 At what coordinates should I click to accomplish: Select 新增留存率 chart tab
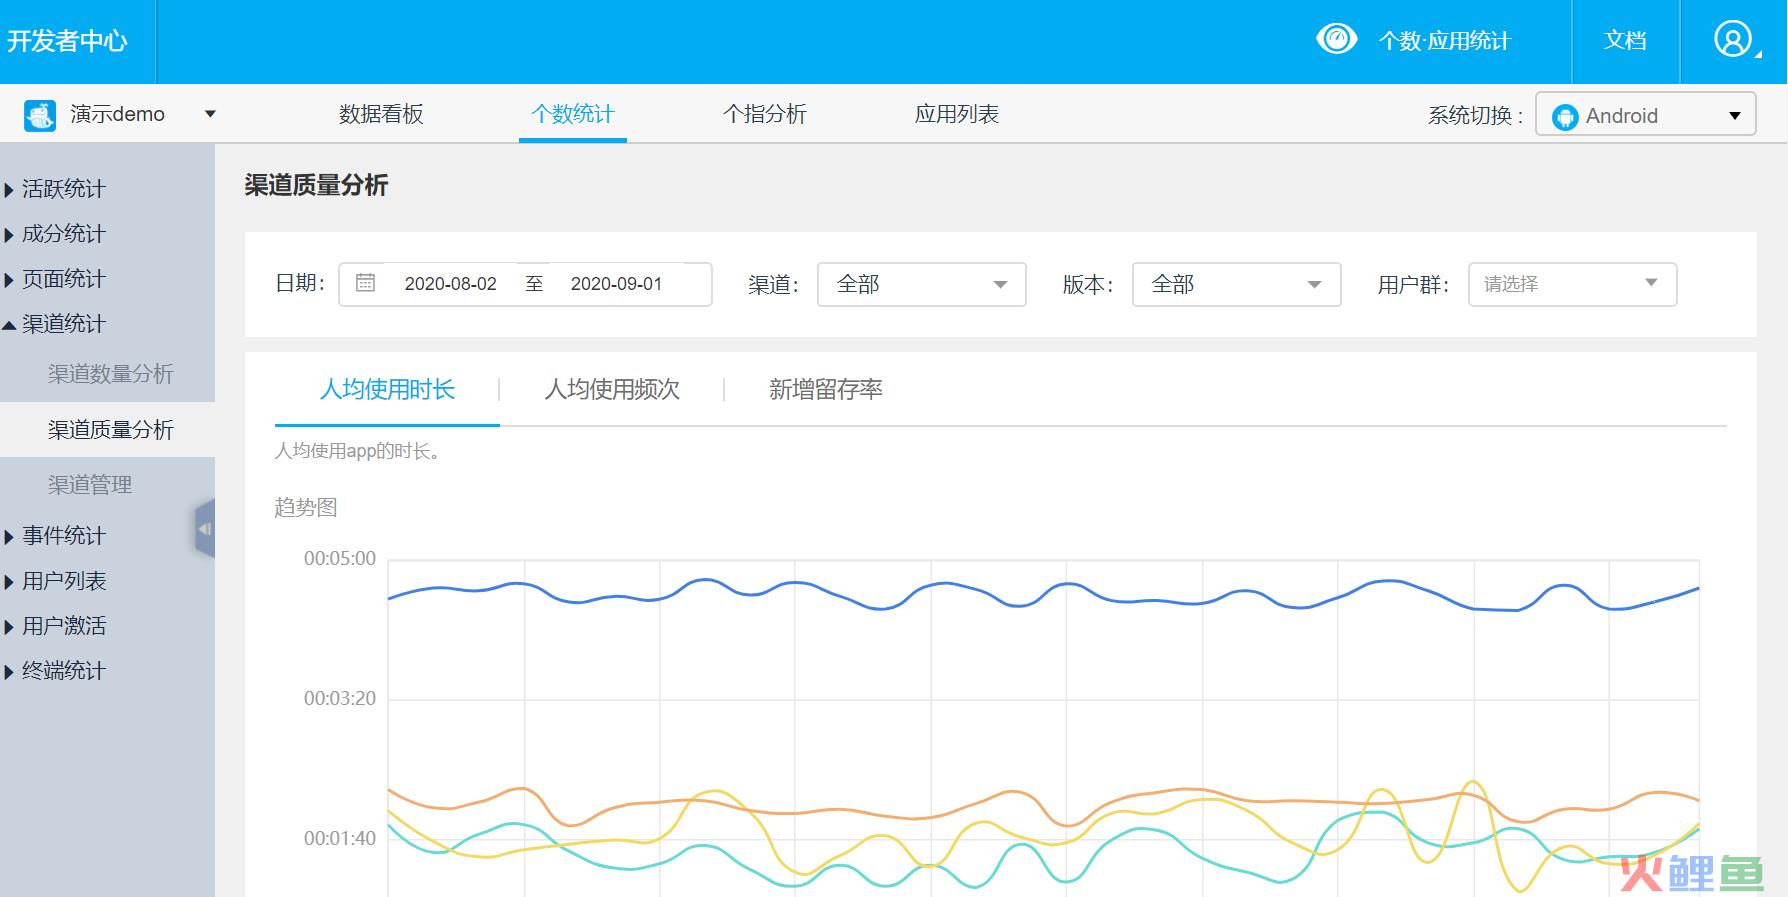tap(826, 389)
